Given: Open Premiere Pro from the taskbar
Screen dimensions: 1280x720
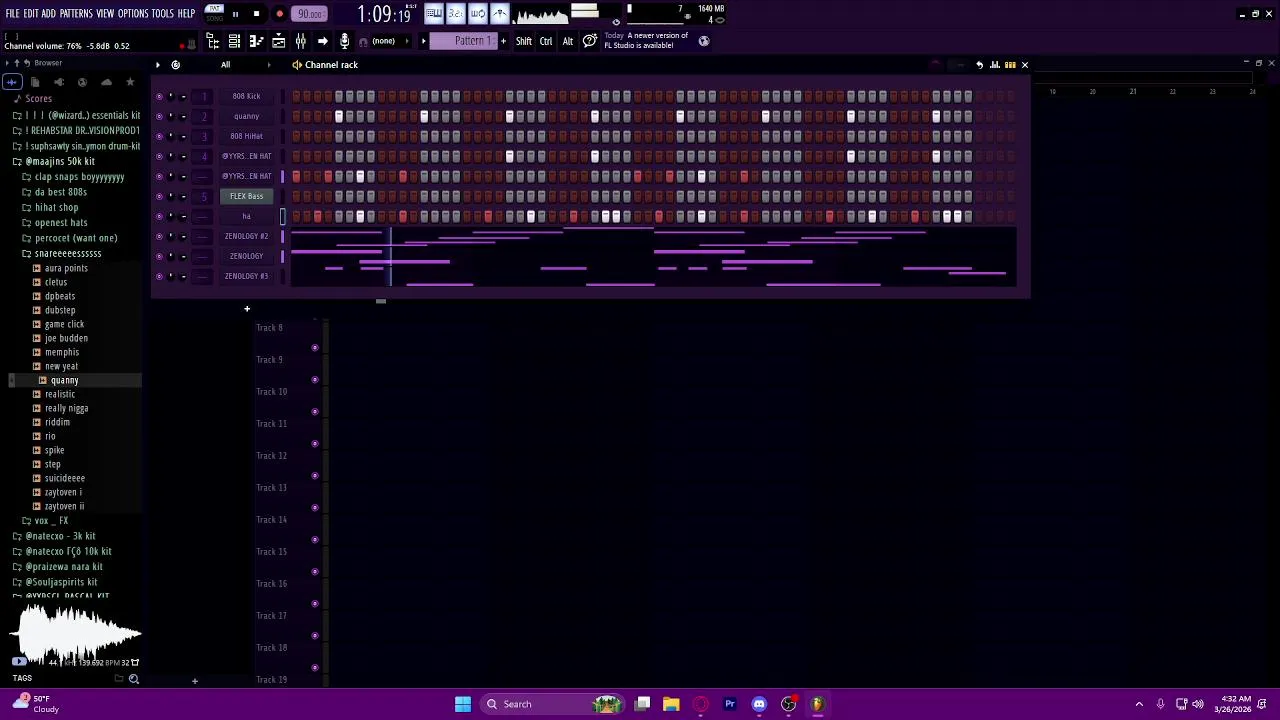Looking at the screenshot, I should click(x=730, y=704).
